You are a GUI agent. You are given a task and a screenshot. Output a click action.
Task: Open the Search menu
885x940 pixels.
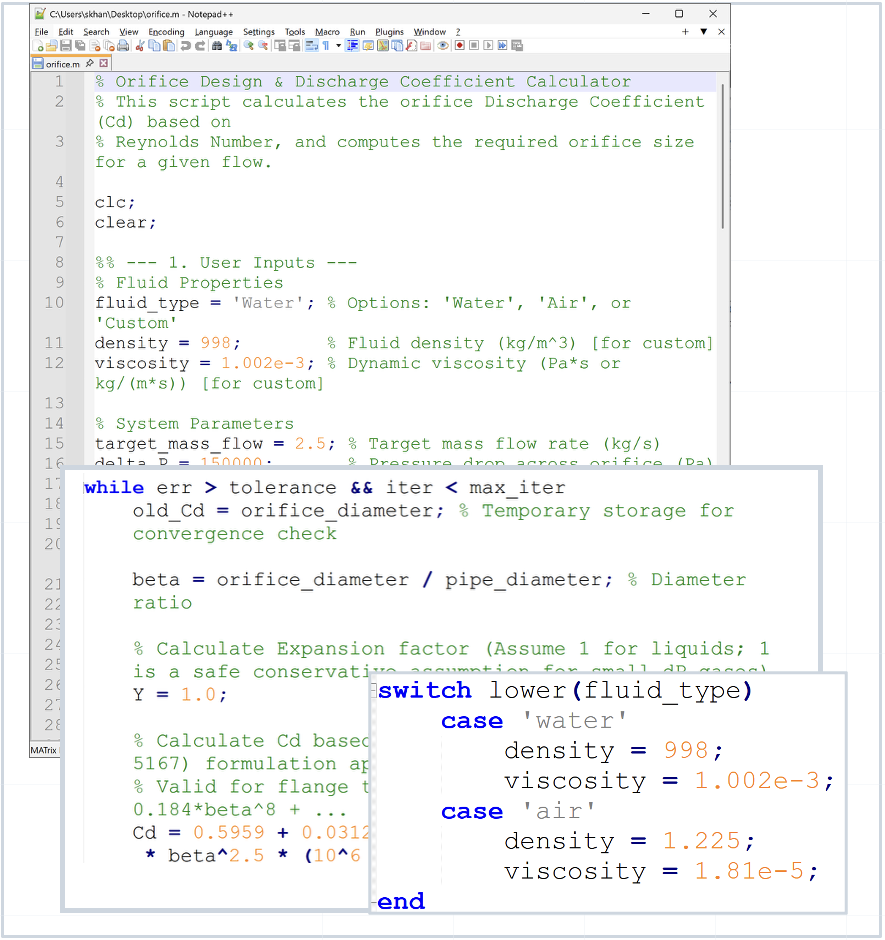pyautogui.click(x=96, y=32)
